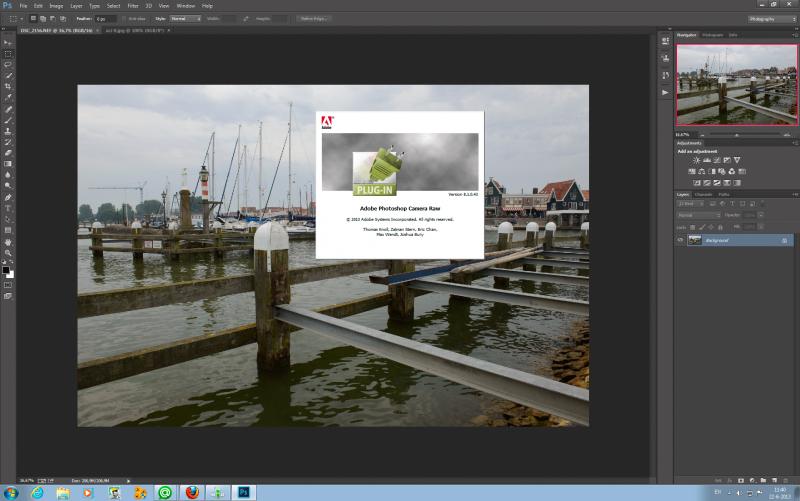Hide the Background layer with the eye icon
The width and height of the screenshot is (800, 501).
680,240
